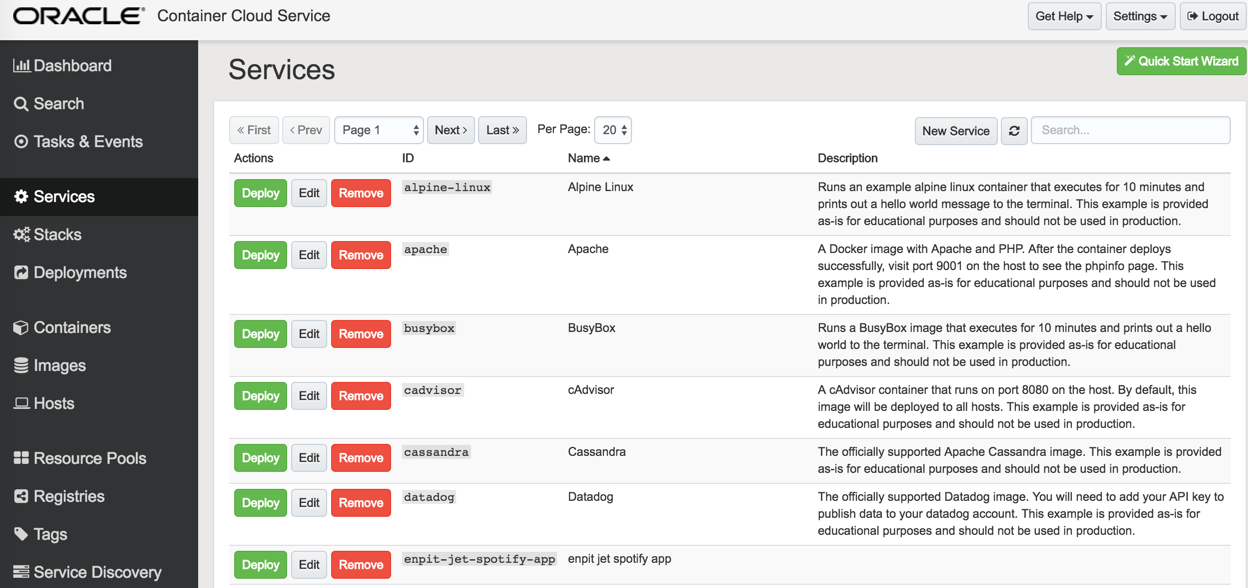Open the Page 1 dropdown selector
1248x588 pixels.
point(379,130)
